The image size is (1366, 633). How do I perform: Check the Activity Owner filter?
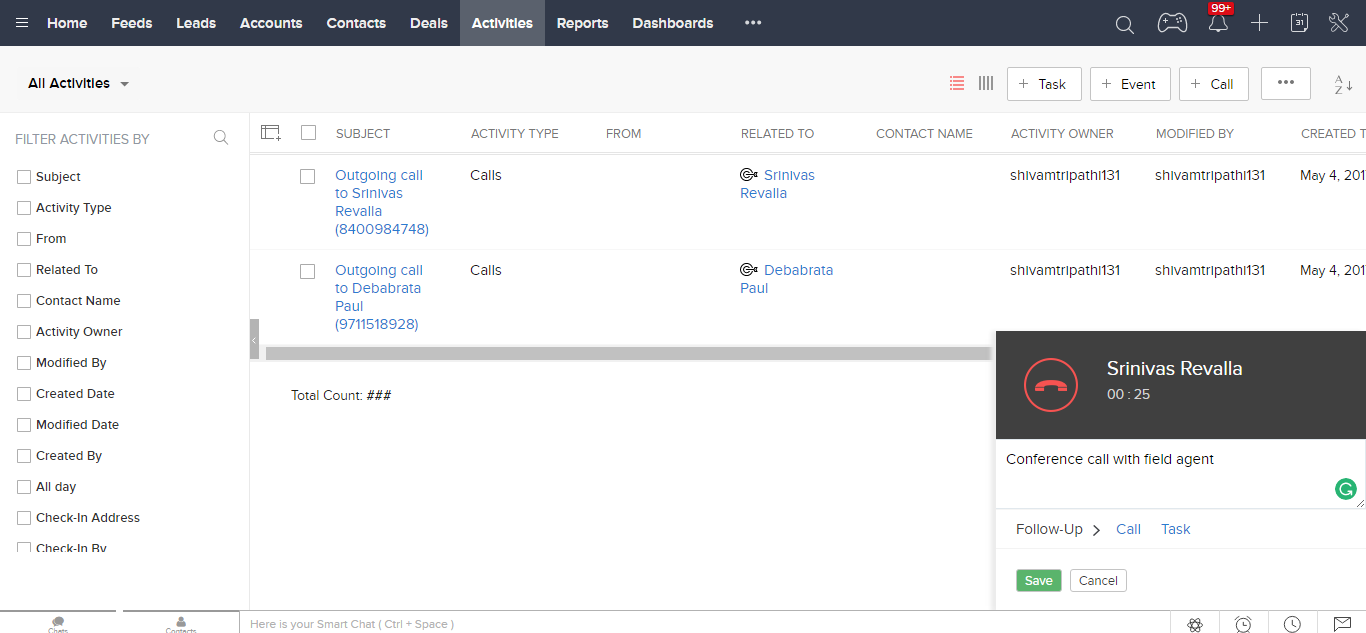tap(24, 332)
